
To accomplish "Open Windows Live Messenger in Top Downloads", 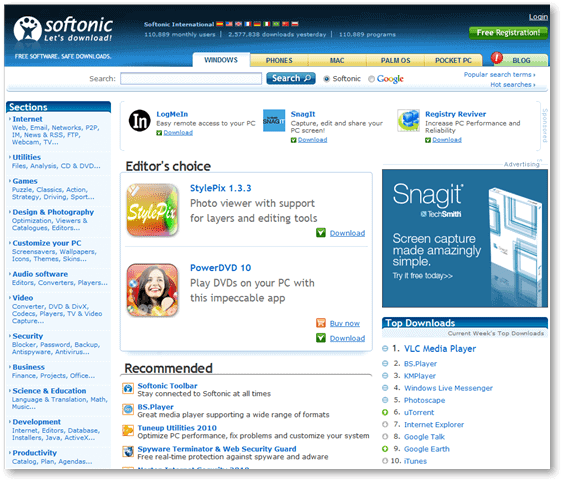I will (x=448, y=388).
